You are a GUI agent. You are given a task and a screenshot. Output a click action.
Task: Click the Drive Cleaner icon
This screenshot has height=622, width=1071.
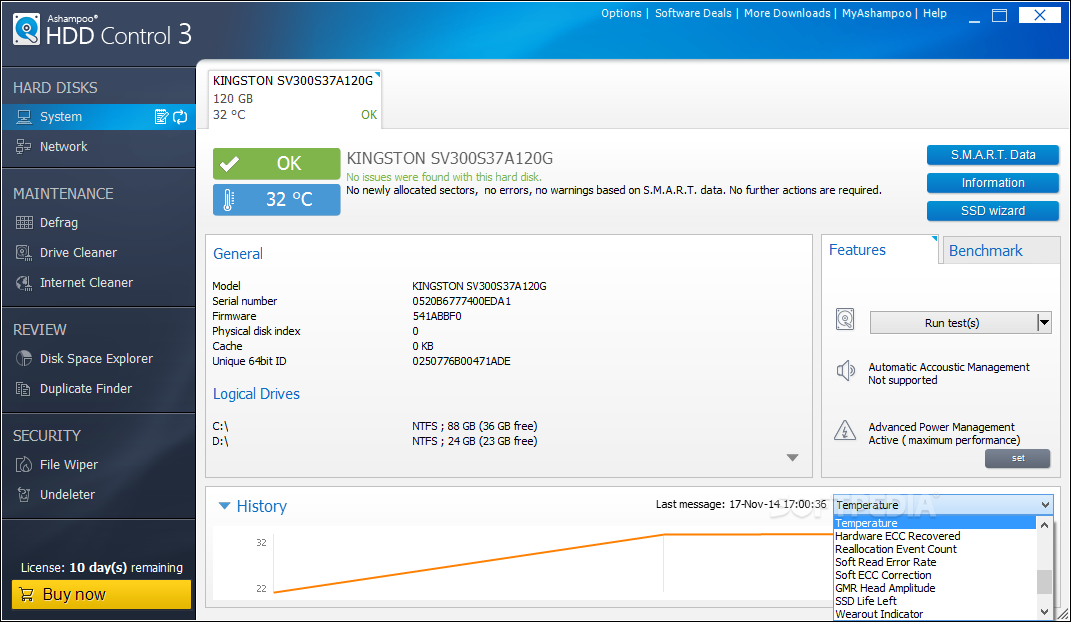tap(24, 253)
